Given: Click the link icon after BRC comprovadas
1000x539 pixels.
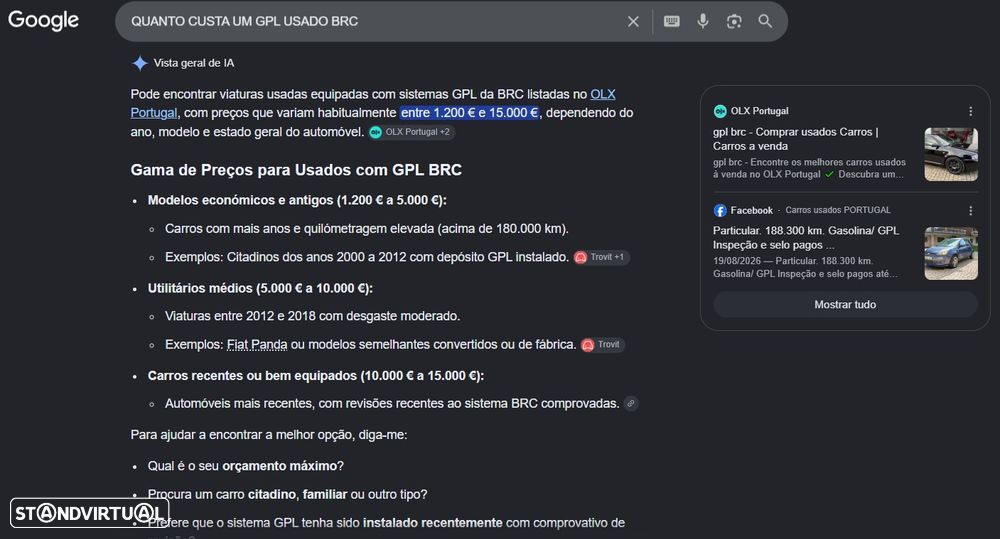Looking at the screenshot, I should [x=631, y=403].
